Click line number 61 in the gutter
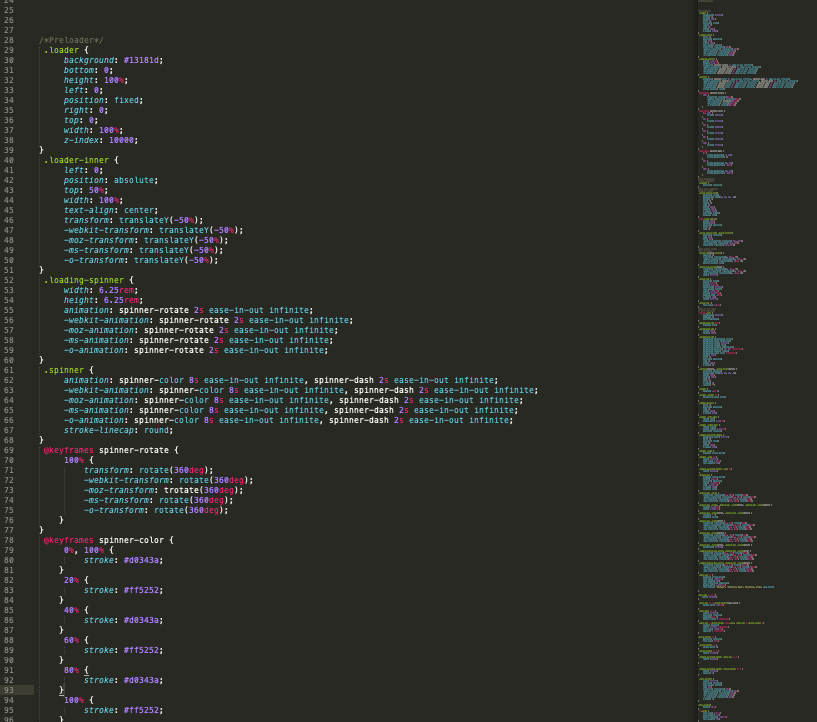The width and height of the screenshot is (817, 722). (9, 370)
